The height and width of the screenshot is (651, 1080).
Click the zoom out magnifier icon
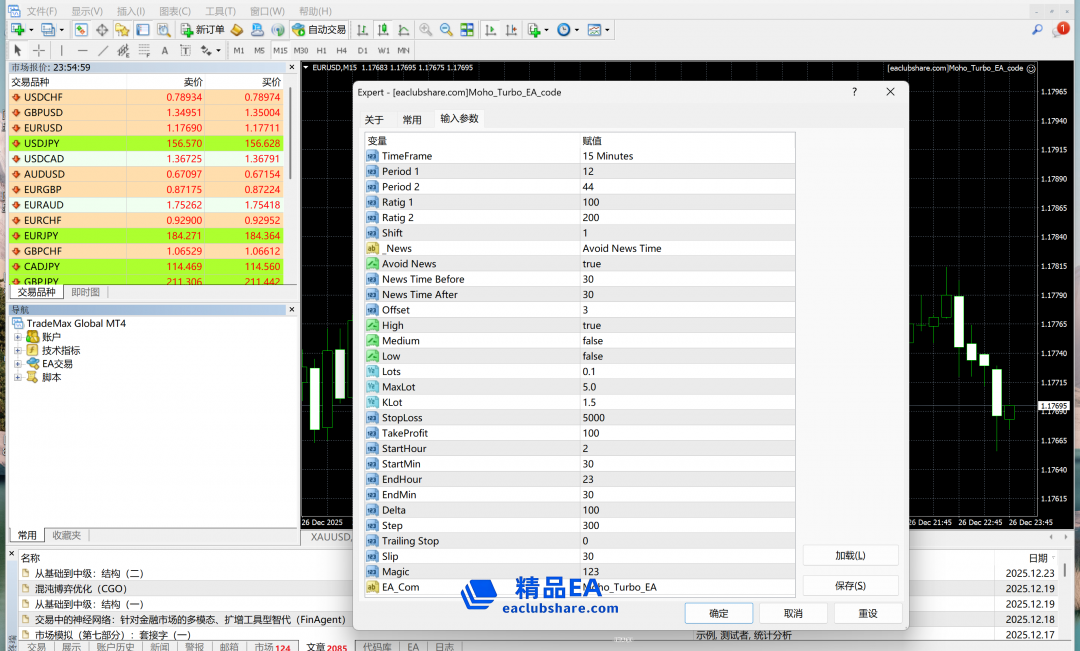pyautogui.click(x=446, y=30)
